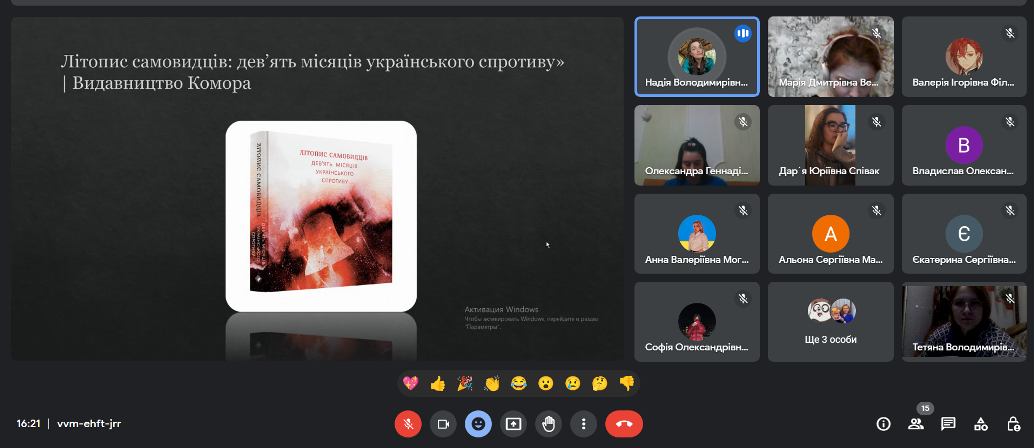1034x448 pixels.
Task: Click the muted mic icon on Єкатерина's tile
Action: point(1010,210)
